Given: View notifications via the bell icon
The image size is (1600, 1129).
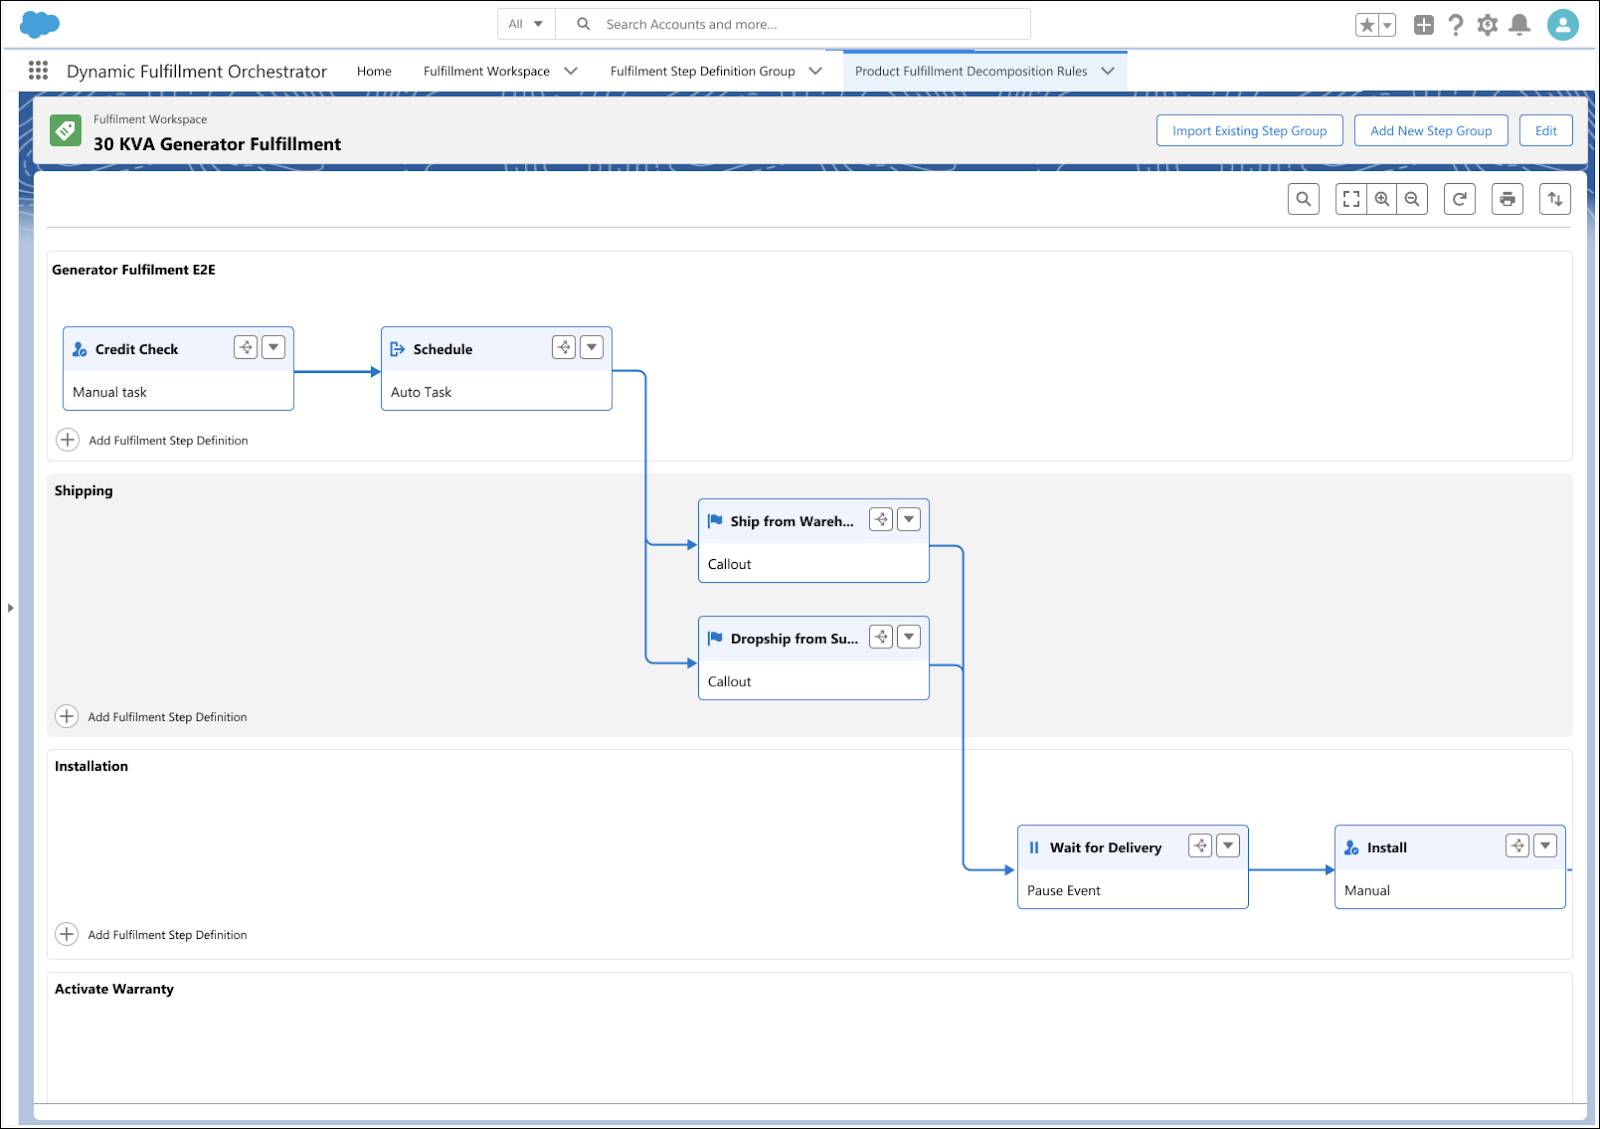Looking at the screenshot, I should pyautogui.click(x=1521, y=23).
